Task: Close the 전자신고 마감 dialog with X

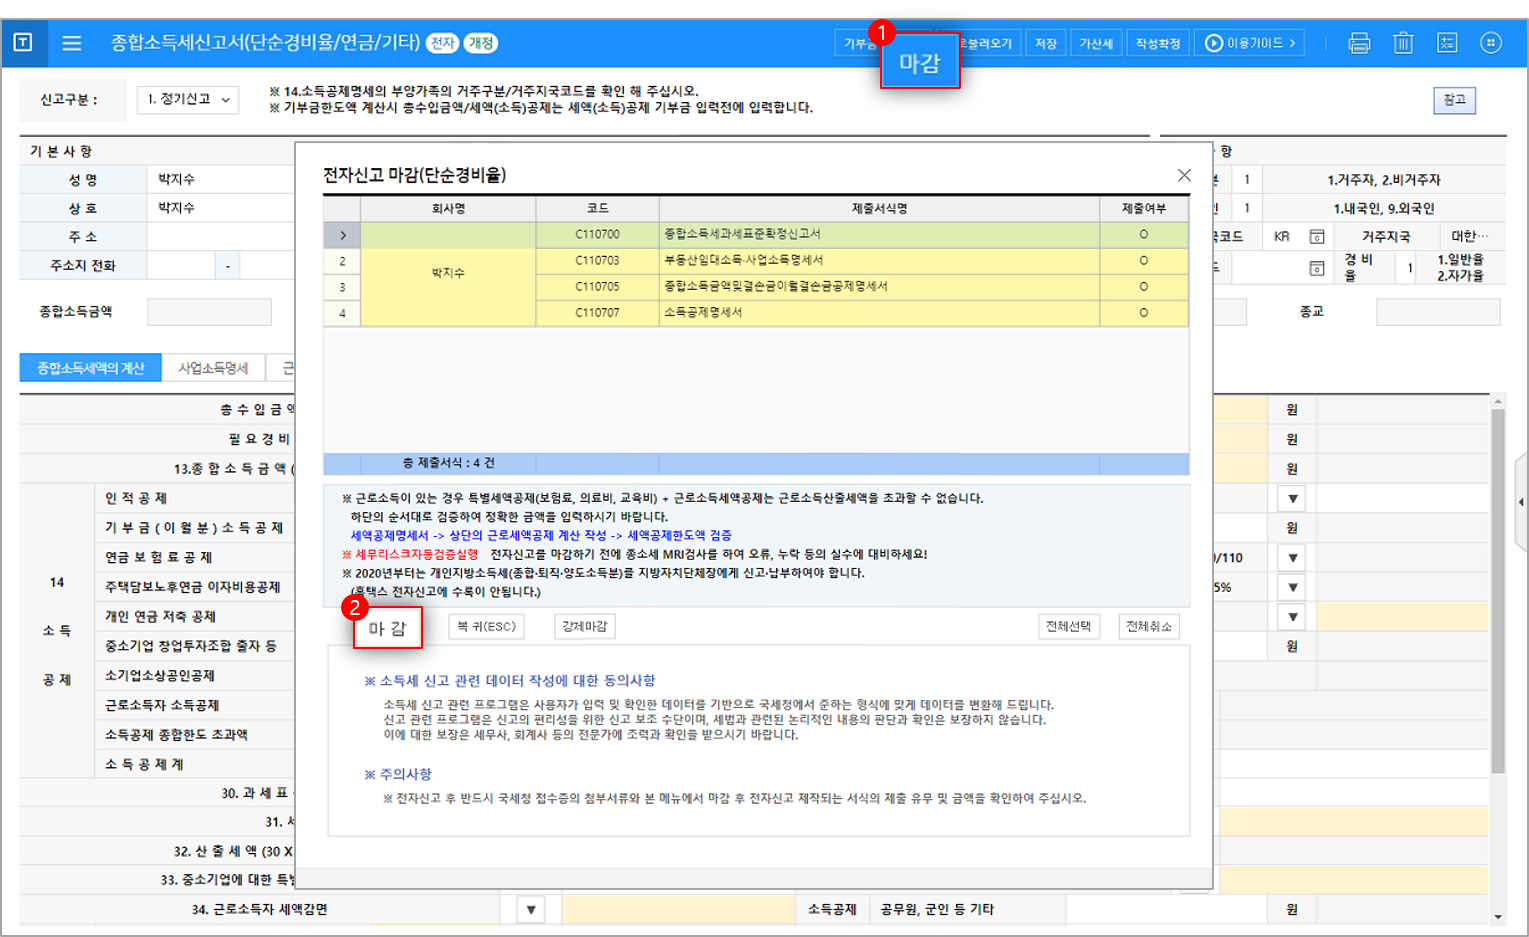Action: point(1184,175)
